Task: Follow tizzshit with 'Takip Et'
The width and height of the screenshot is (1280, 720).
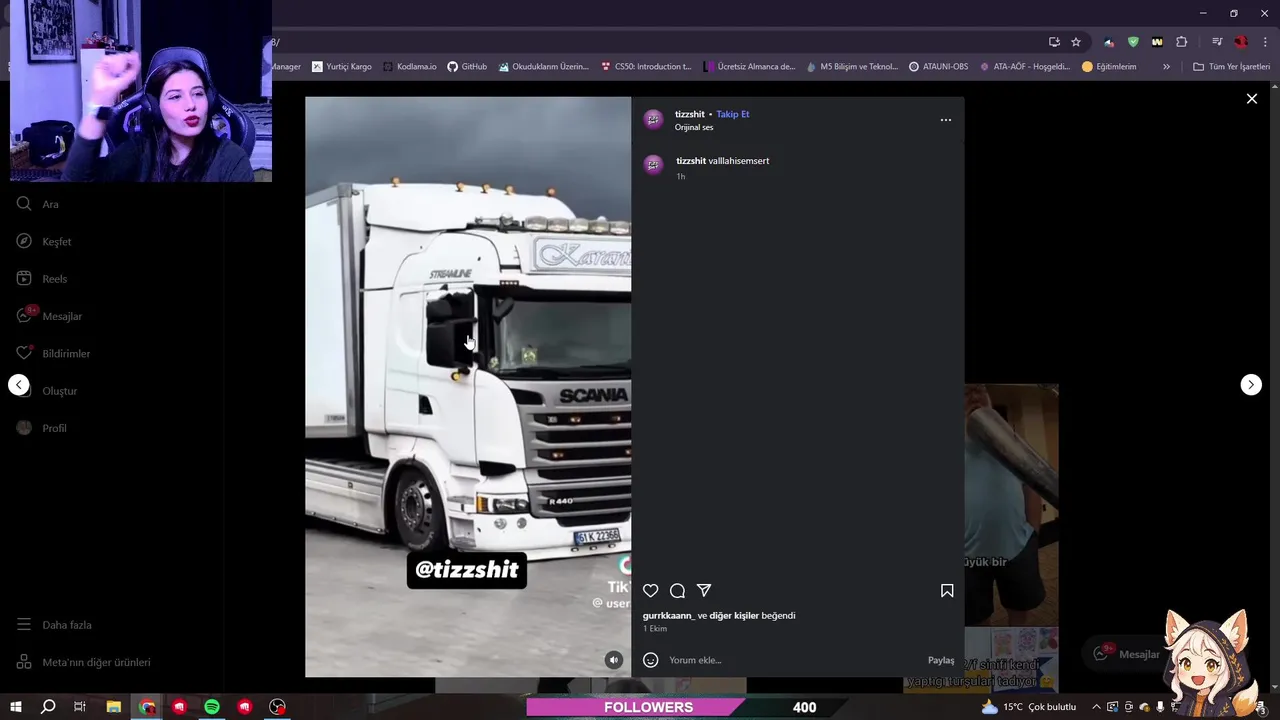Action: click(x=733, y=114)
